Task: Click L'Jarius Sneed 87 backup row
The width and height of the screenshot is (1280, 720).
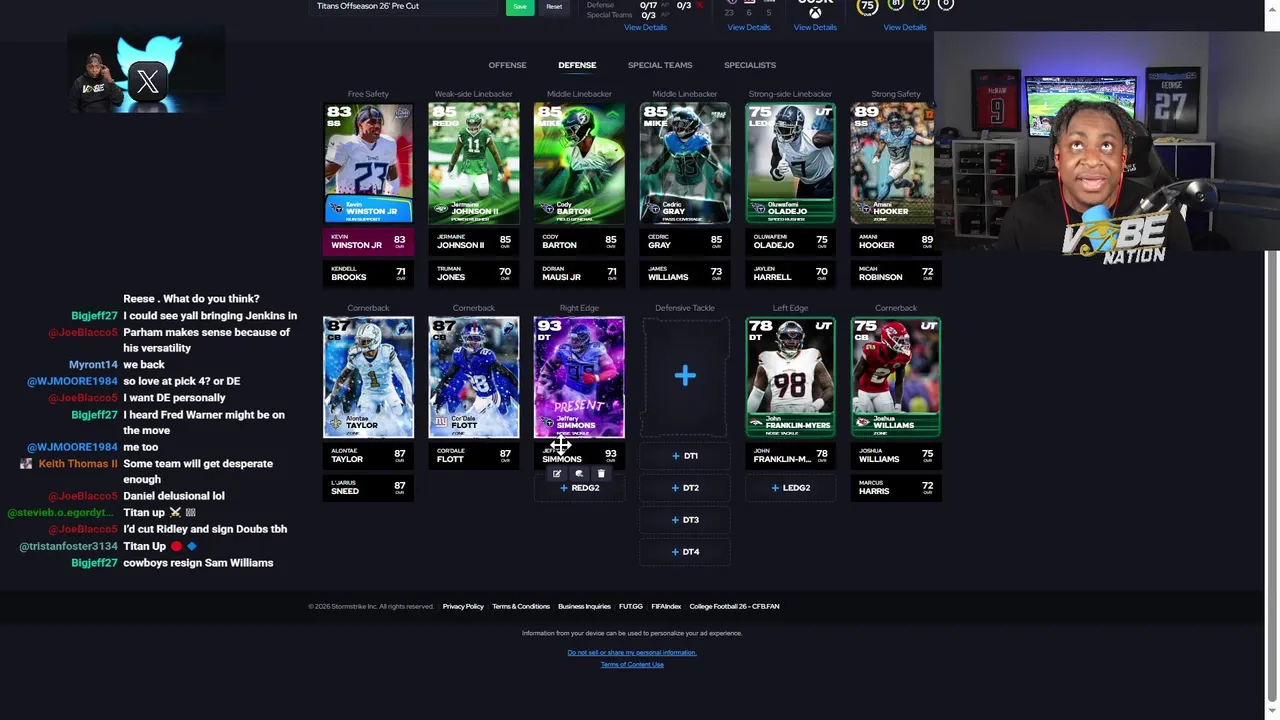Action: tap(368, 487)
